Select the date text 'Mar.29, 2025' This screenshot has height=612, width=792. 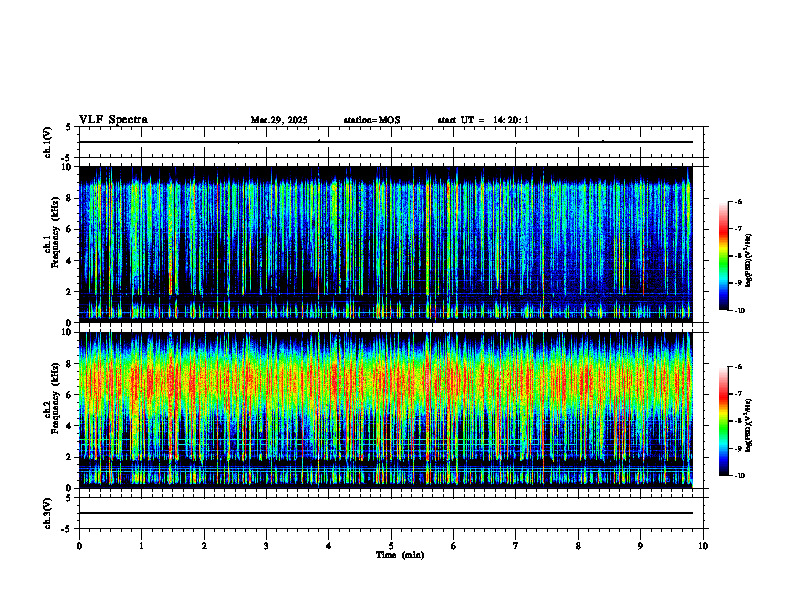279,120
